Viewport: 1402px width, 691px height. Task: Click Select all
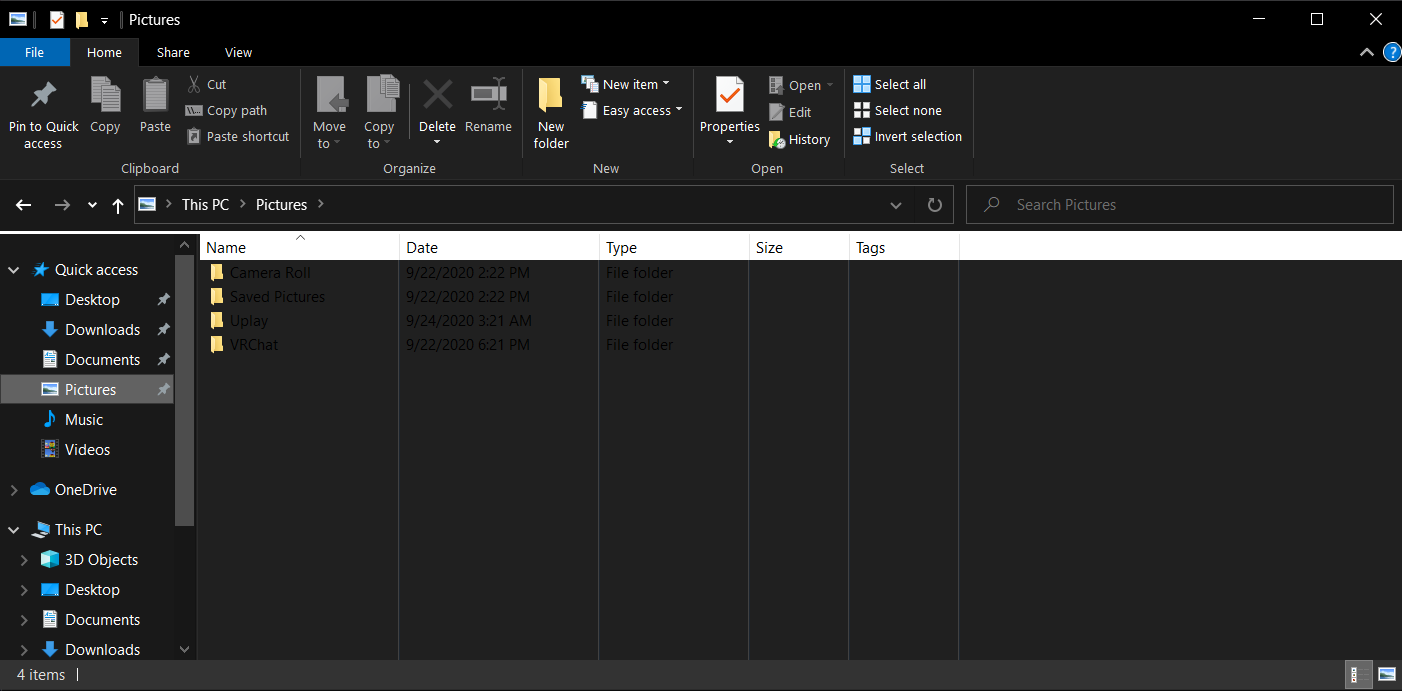890,85
